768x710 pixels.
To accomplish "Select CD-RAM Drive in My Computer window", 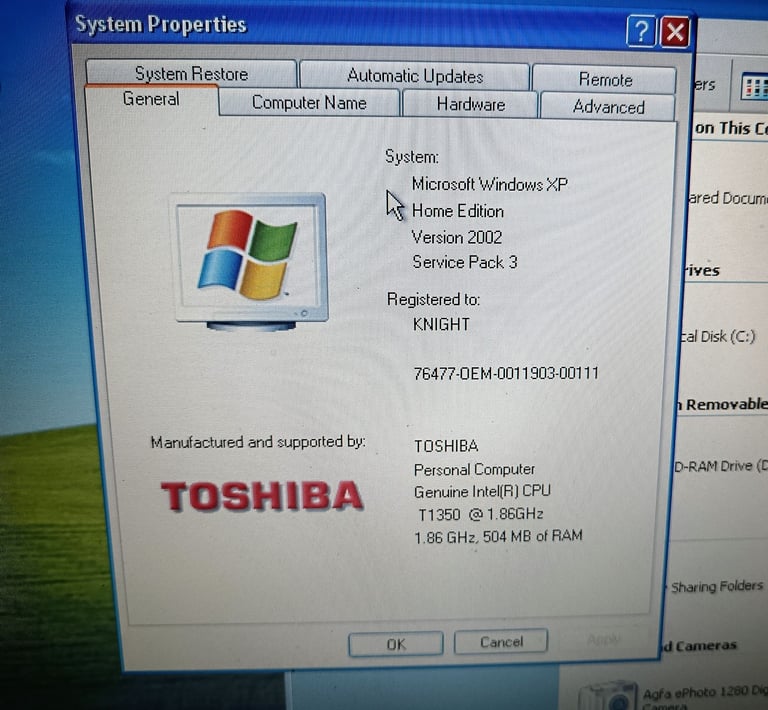I will coord(721,466).
